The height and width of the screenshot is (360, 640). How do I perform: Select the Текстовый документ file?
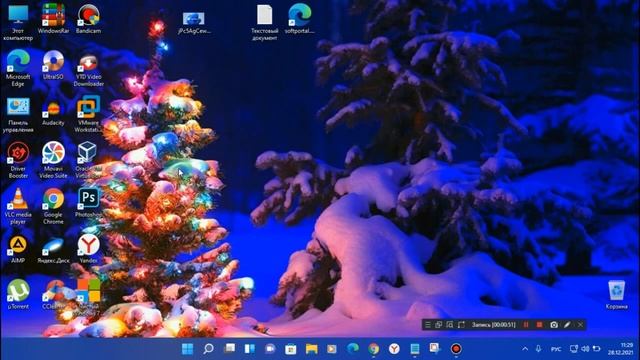pyautogui.click(x=264, y=22)
